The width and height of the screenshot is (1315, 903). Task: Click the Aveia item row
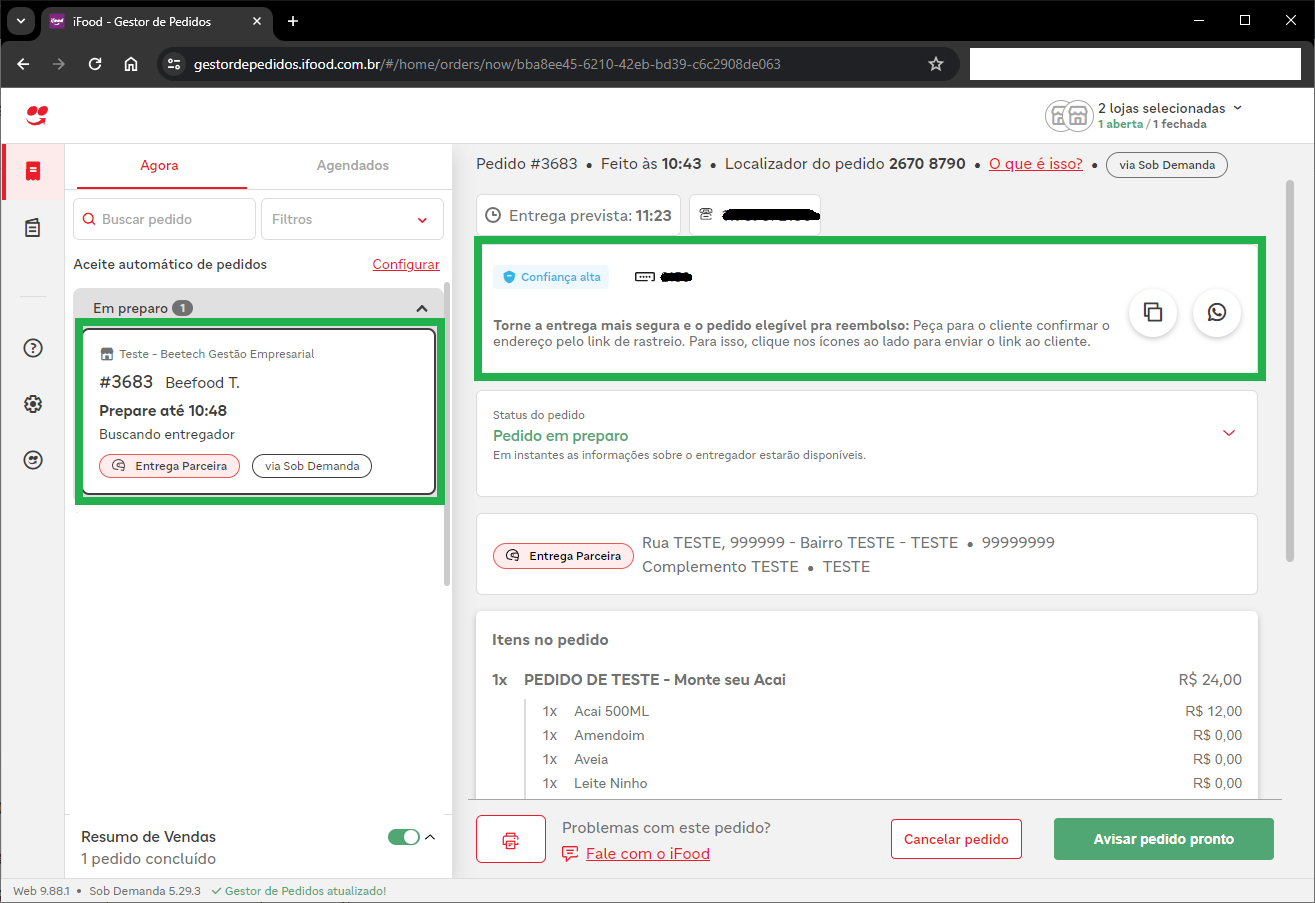(x=892, y=760)
